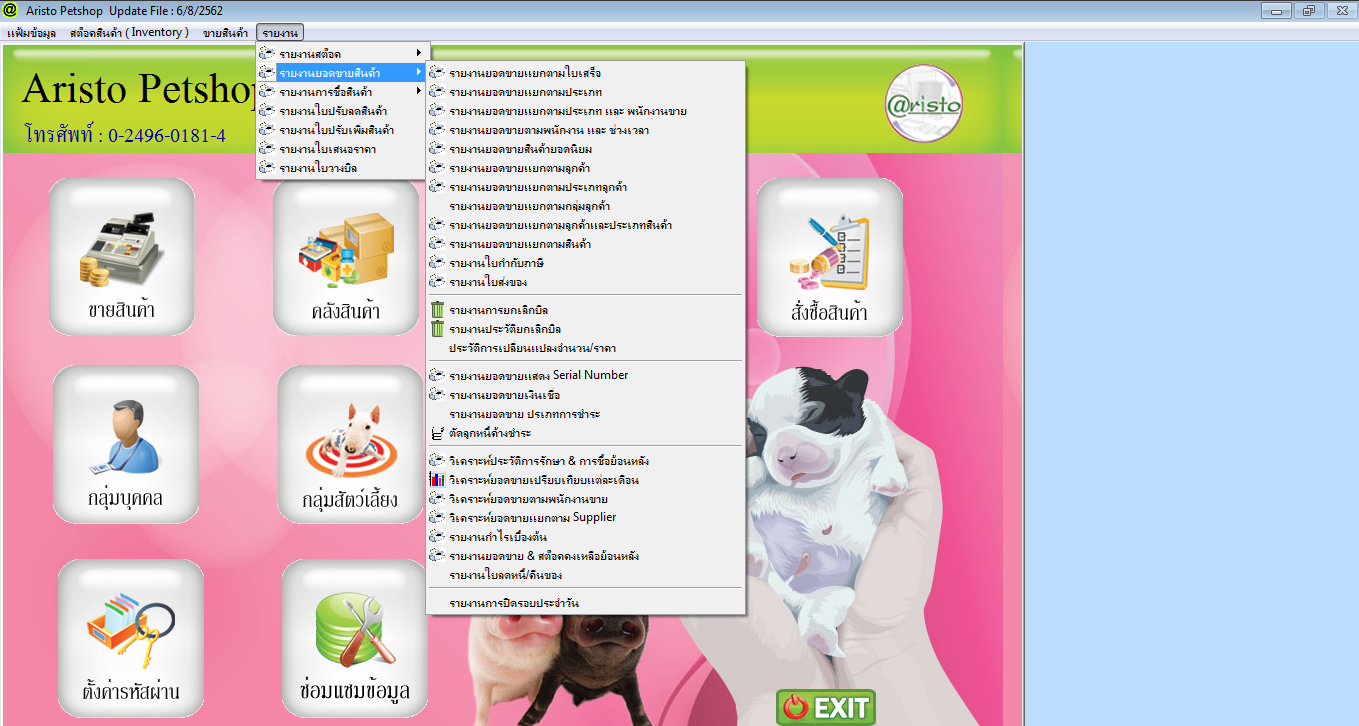Click printer icon beside รายงานใบกำกับภาษี

tap(437, 262)
